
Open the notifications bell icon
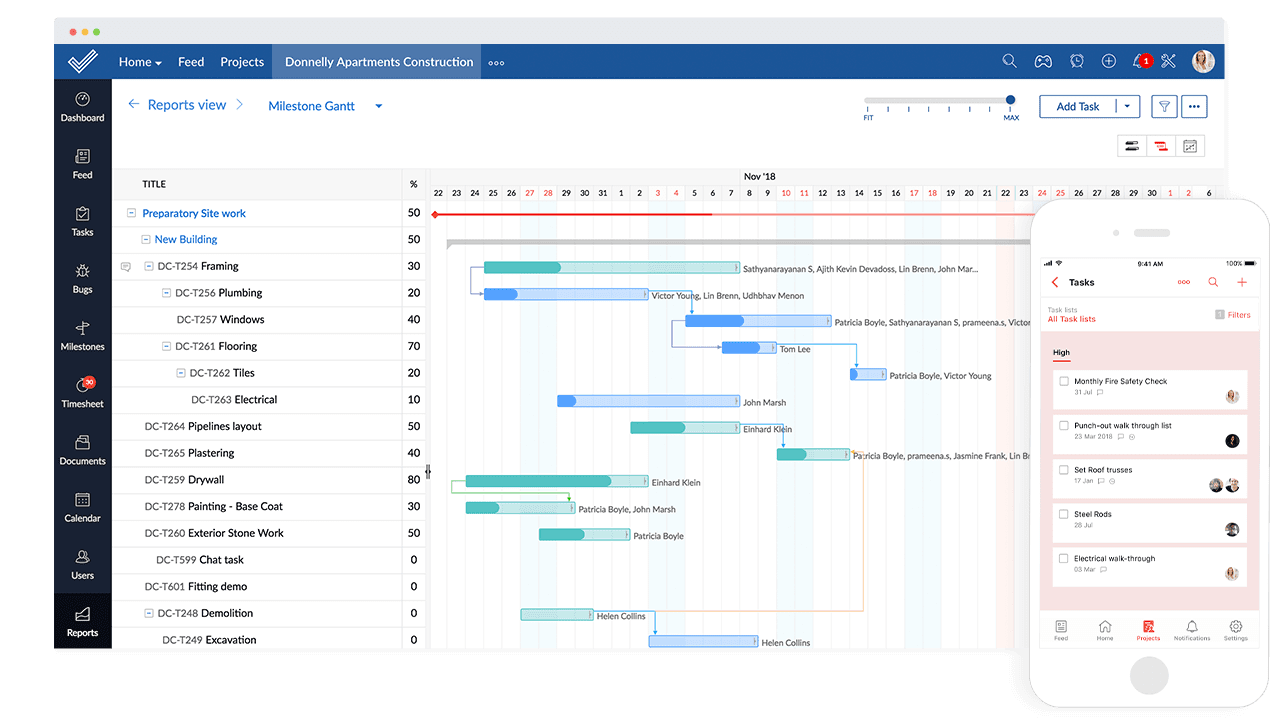pos(1138,62)
